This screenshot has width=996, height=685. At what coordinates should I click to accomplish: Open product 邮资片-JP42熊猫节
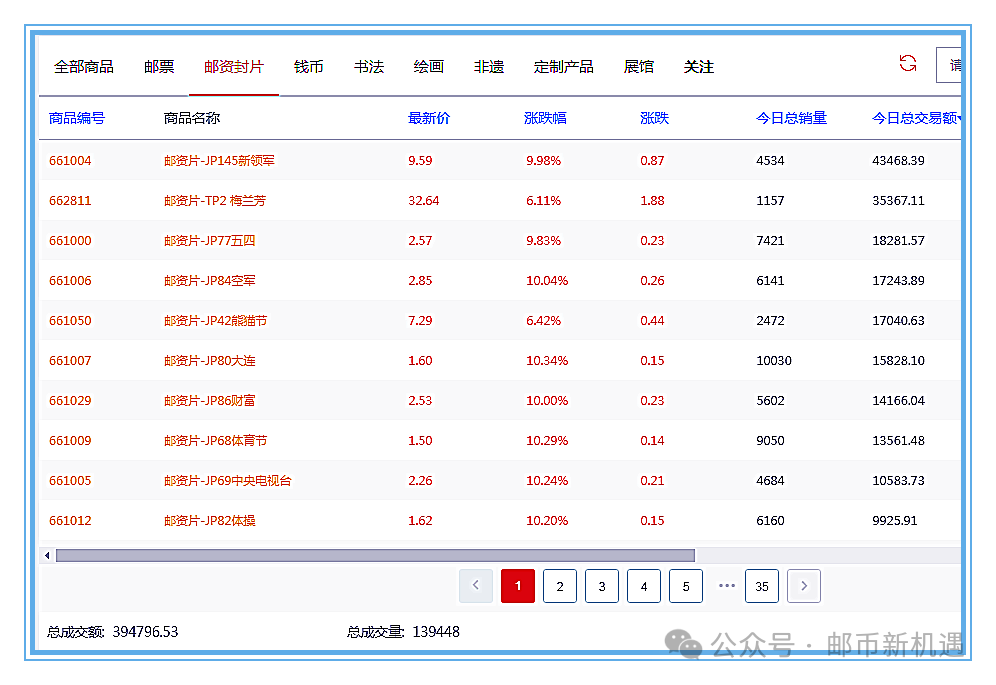point(215,321)
